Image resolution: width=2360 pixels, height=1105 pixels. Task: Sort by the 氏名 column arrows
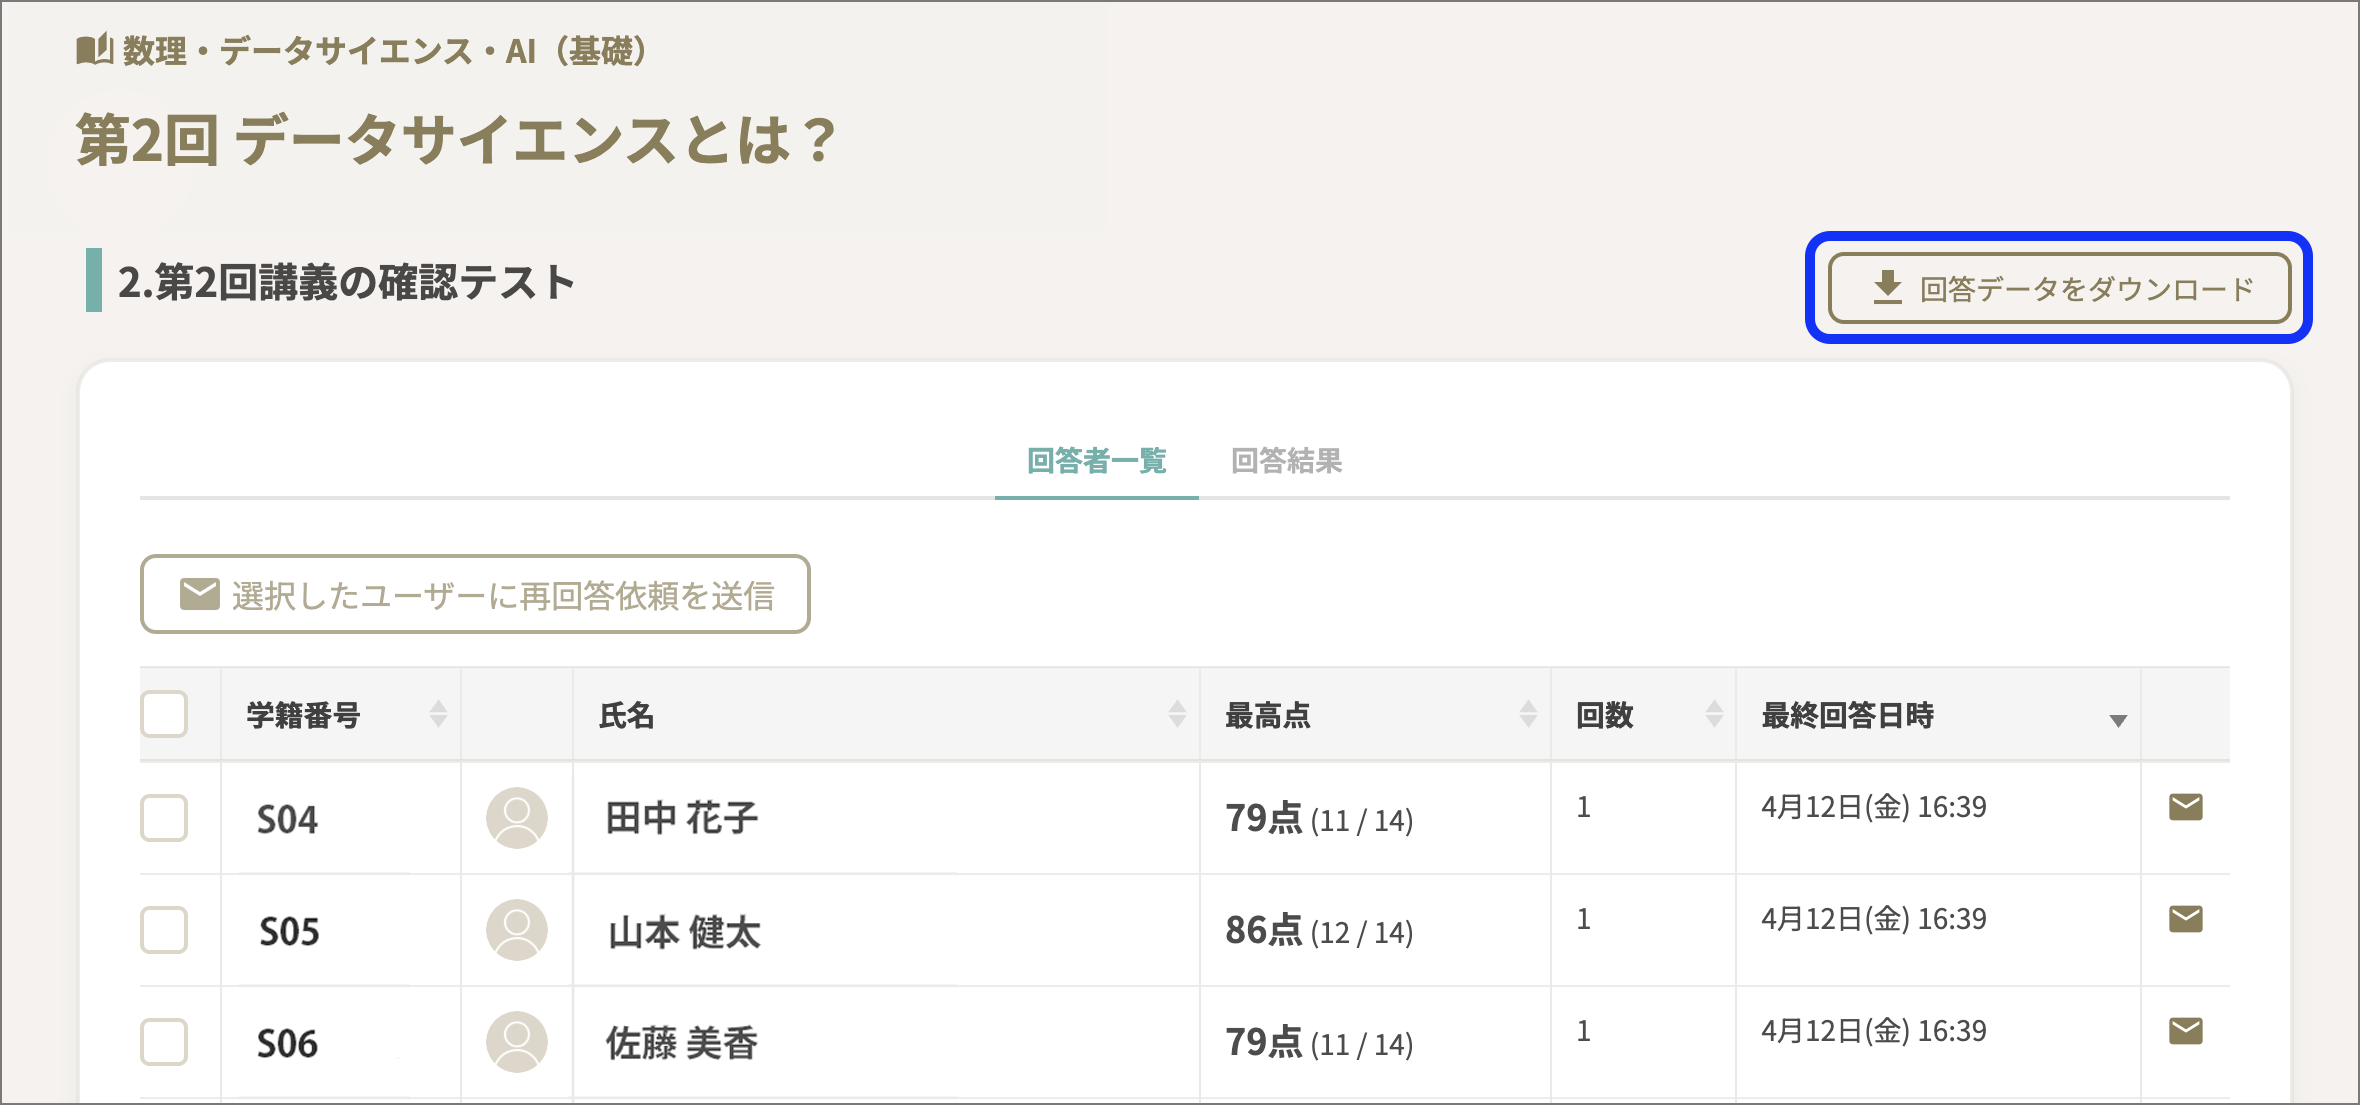pos(1177,714)
